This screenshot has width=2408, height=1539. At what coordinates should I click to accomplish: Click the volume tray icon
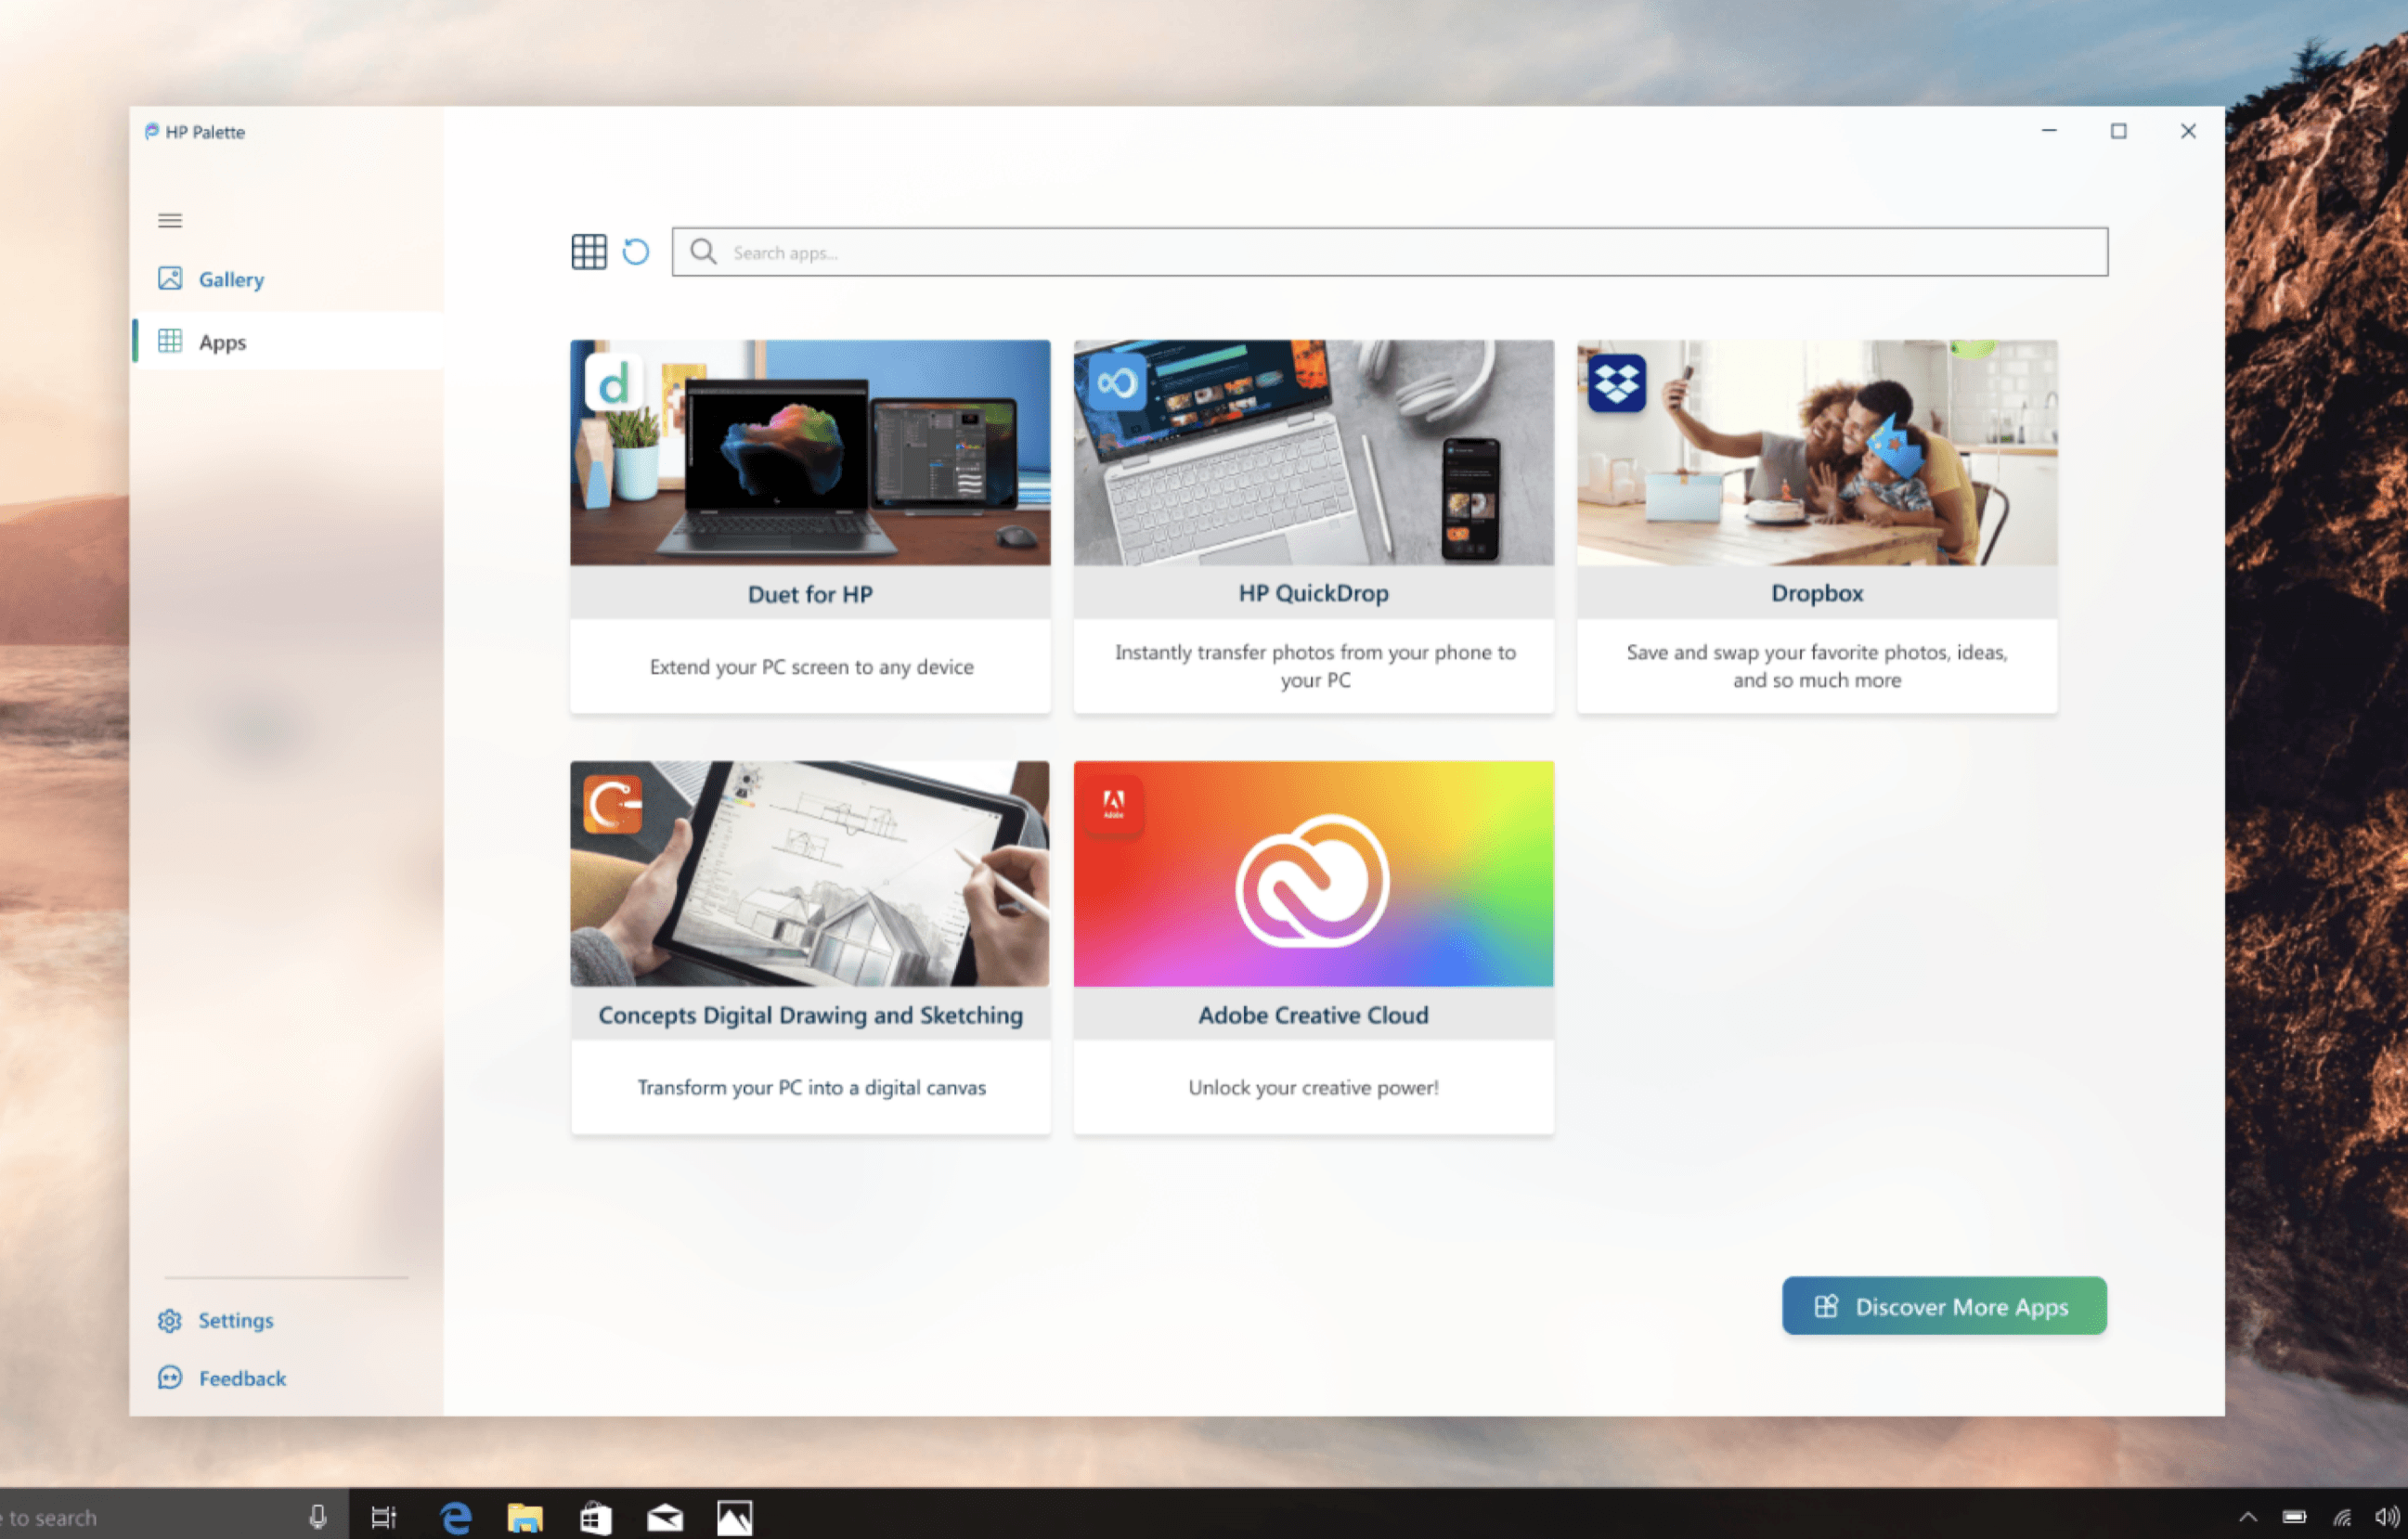coord(2387,1517)
